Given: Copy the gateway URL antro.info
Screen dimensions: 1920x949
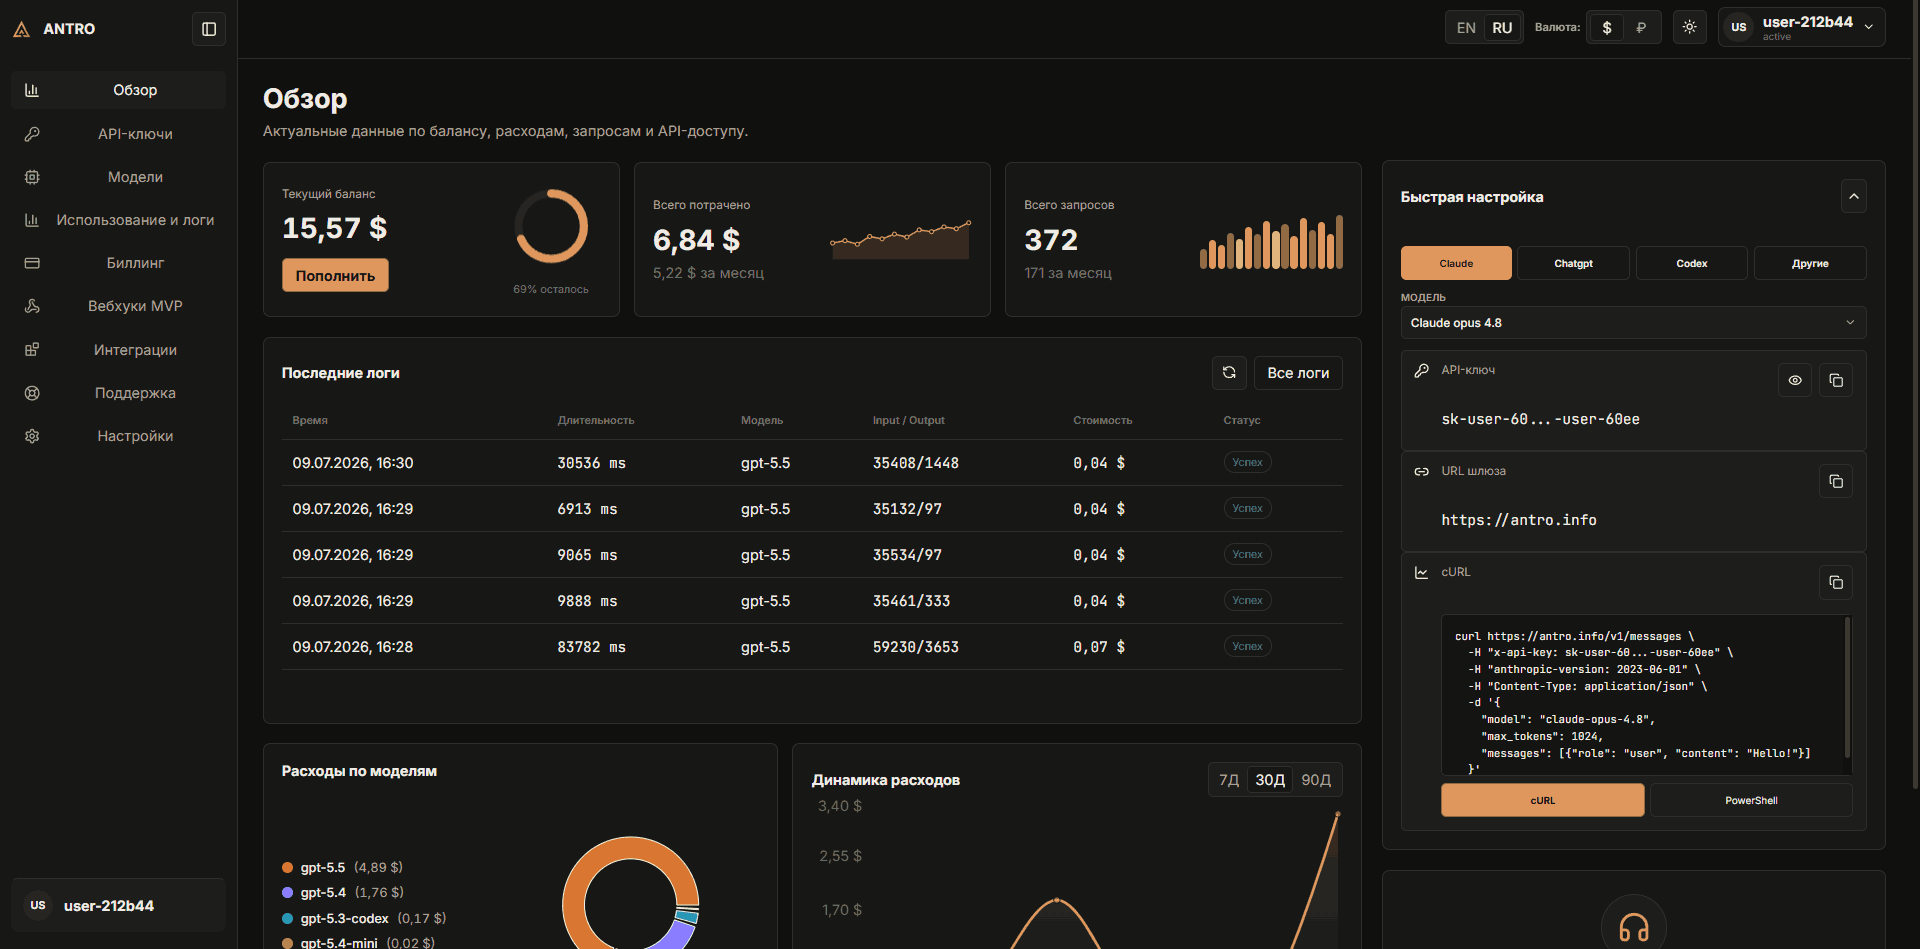Looking at the screenshot, I should point(1836,481).
